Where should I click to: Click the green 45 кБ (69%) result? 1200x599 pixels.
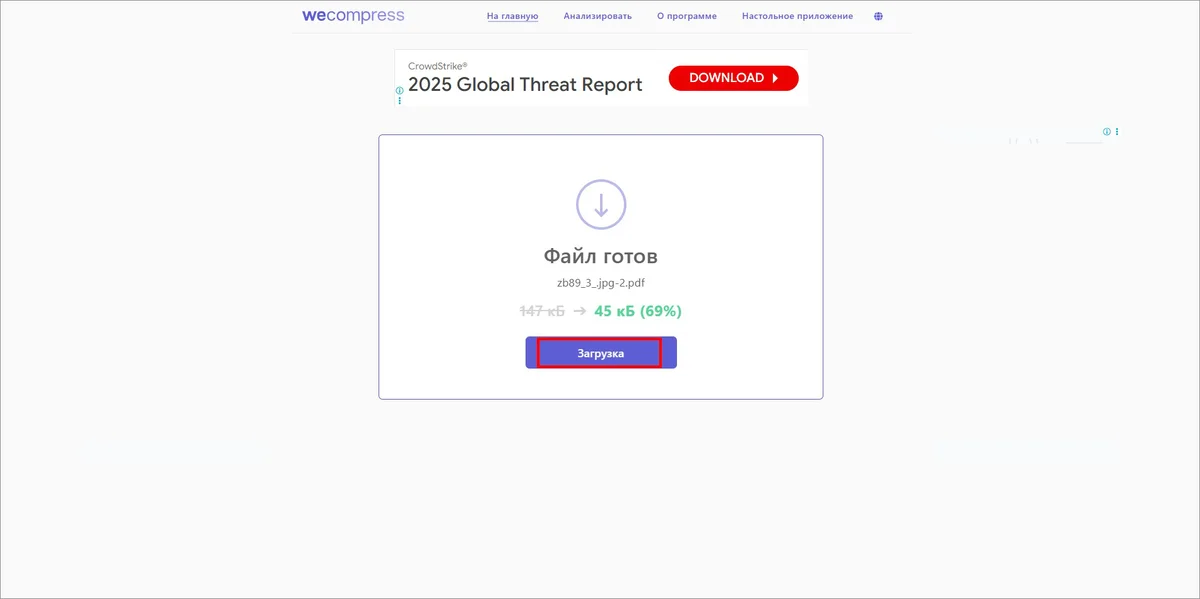tap(638, 311)
